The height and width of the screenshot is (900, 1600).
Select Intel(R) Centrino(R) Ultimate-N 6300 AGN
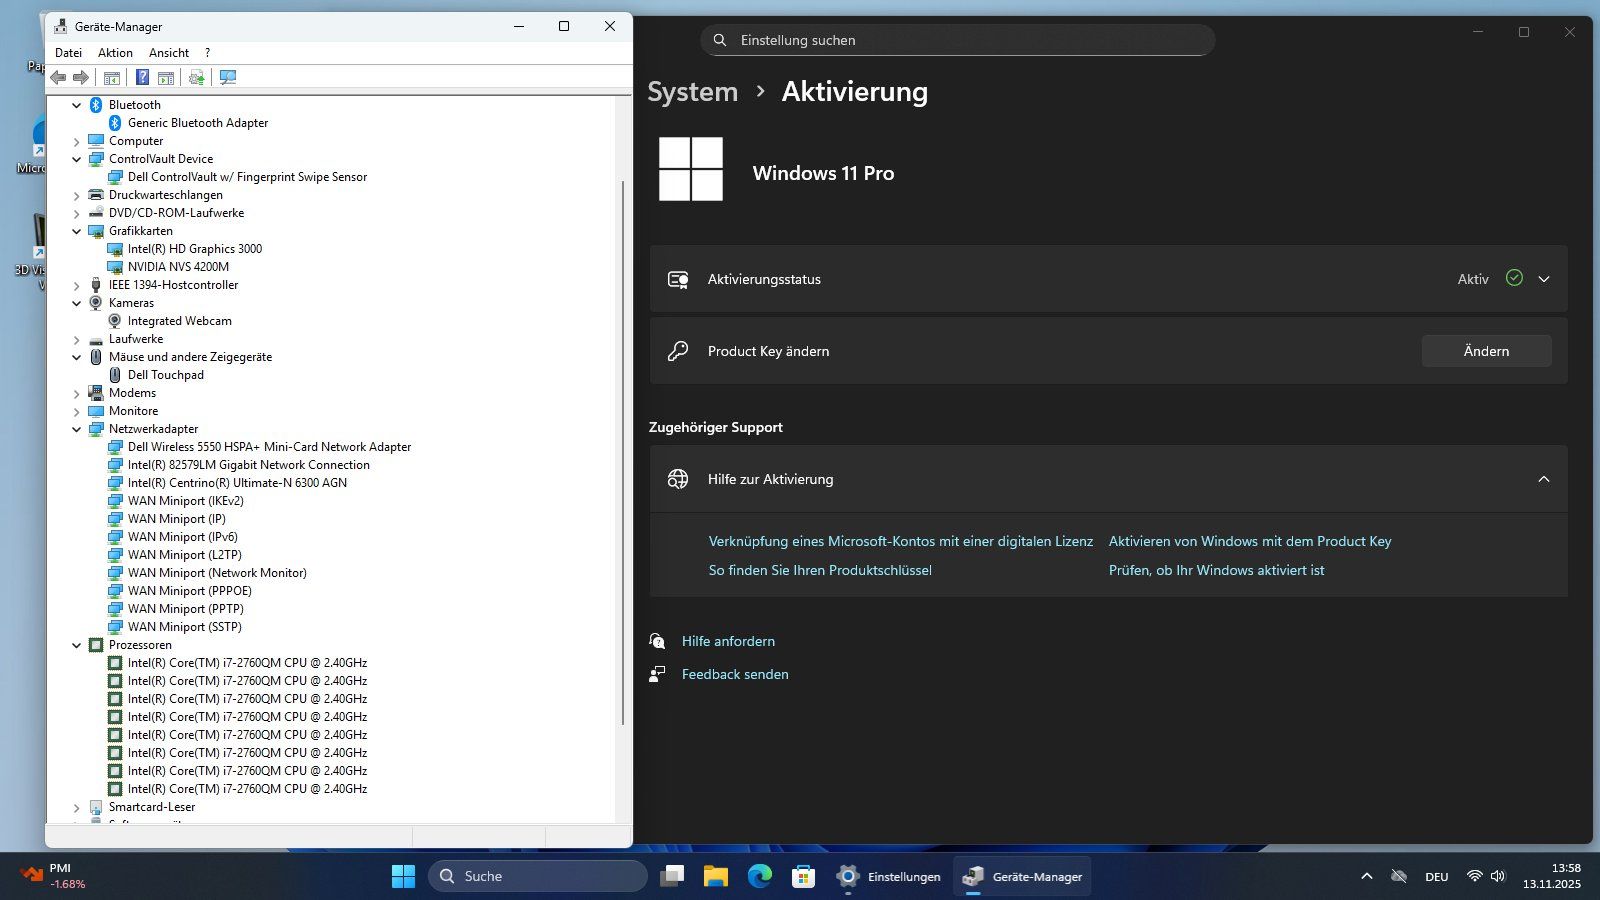pyautogui.click(x=237, y=483)
